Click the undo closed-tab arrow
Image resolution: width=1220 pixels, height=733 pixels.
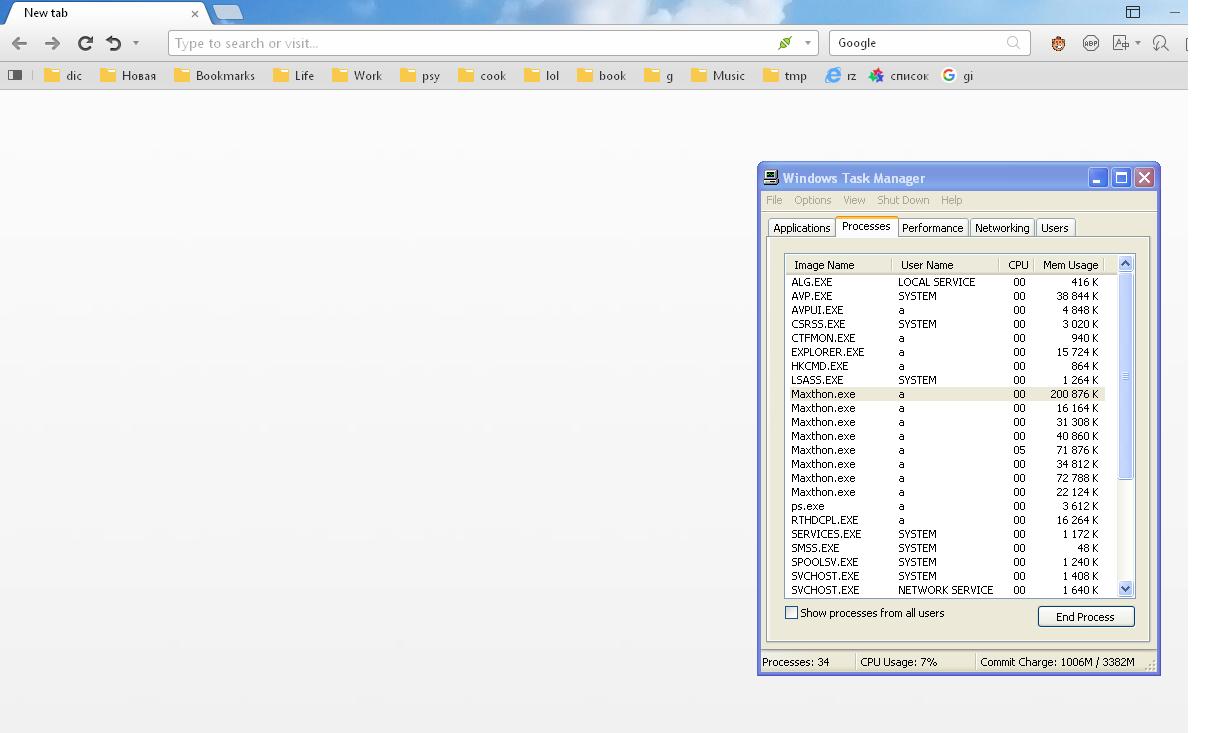point(114,43)
